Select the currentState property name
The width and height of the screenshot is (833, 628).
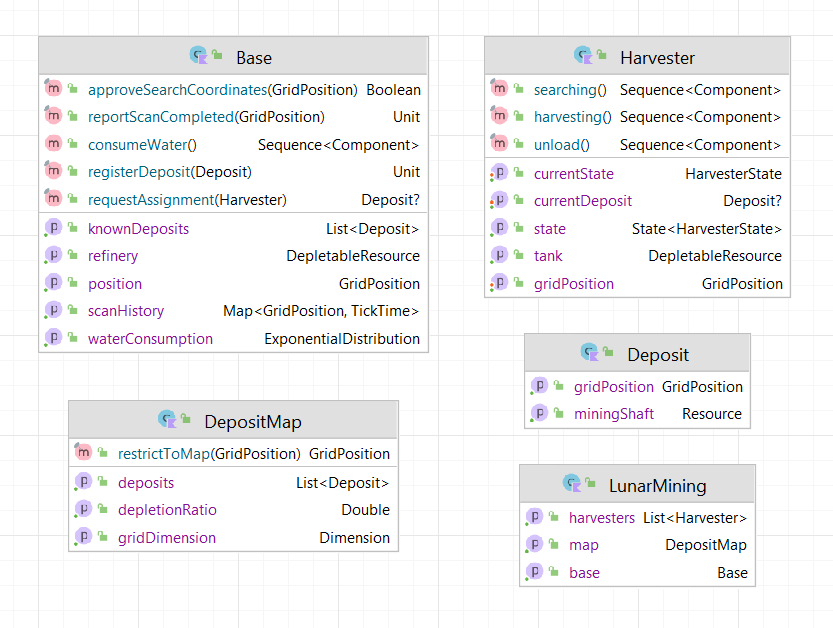(574, 174)
